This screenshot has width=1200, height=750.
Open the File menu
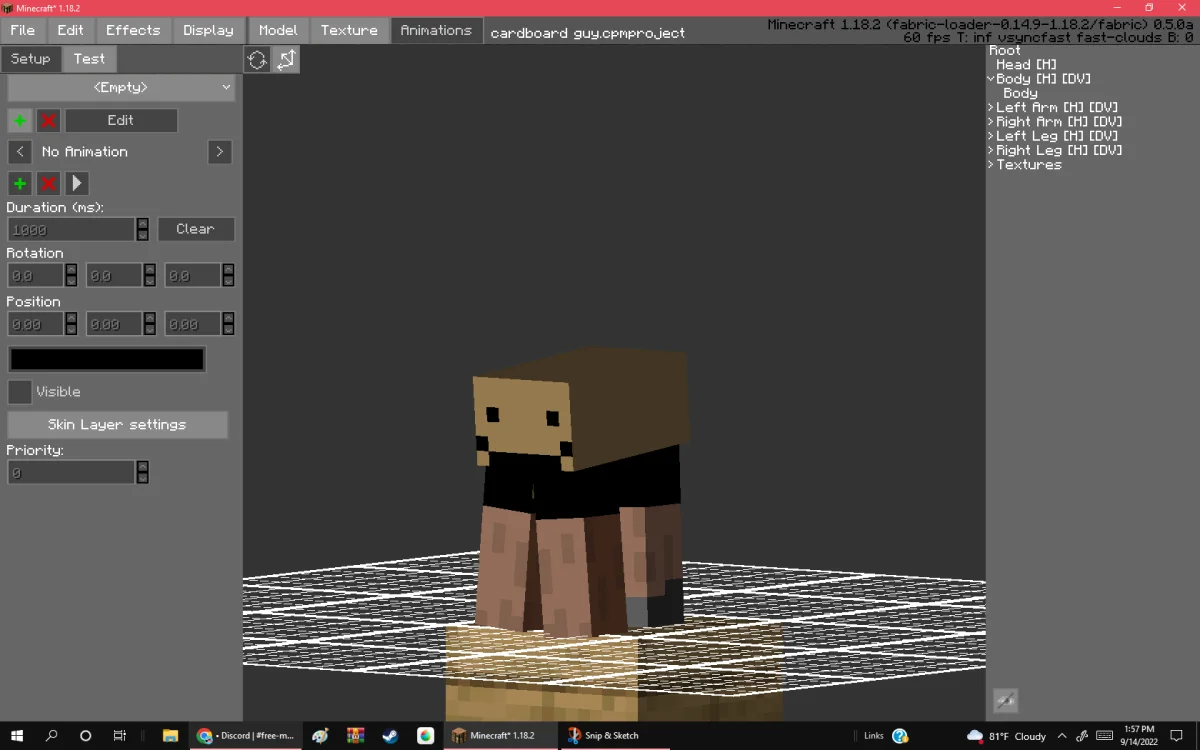pyautogui.click(x=22, y=31)
